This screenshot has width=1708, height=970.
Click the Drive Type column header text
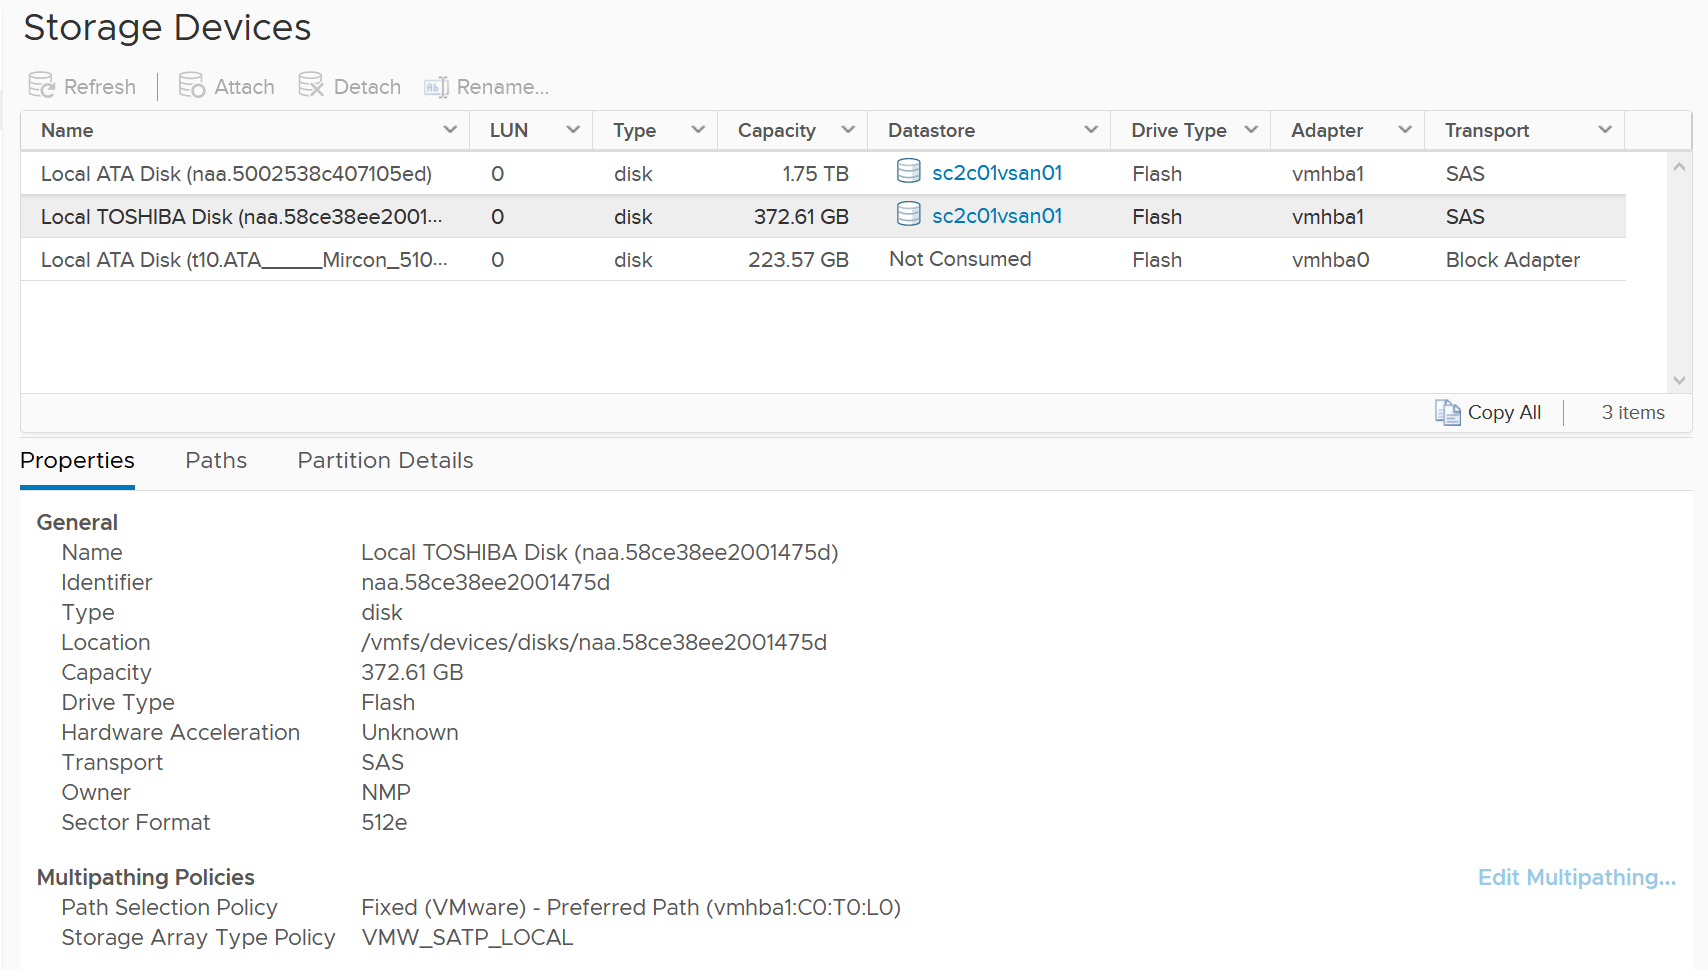coord(1178,130)
